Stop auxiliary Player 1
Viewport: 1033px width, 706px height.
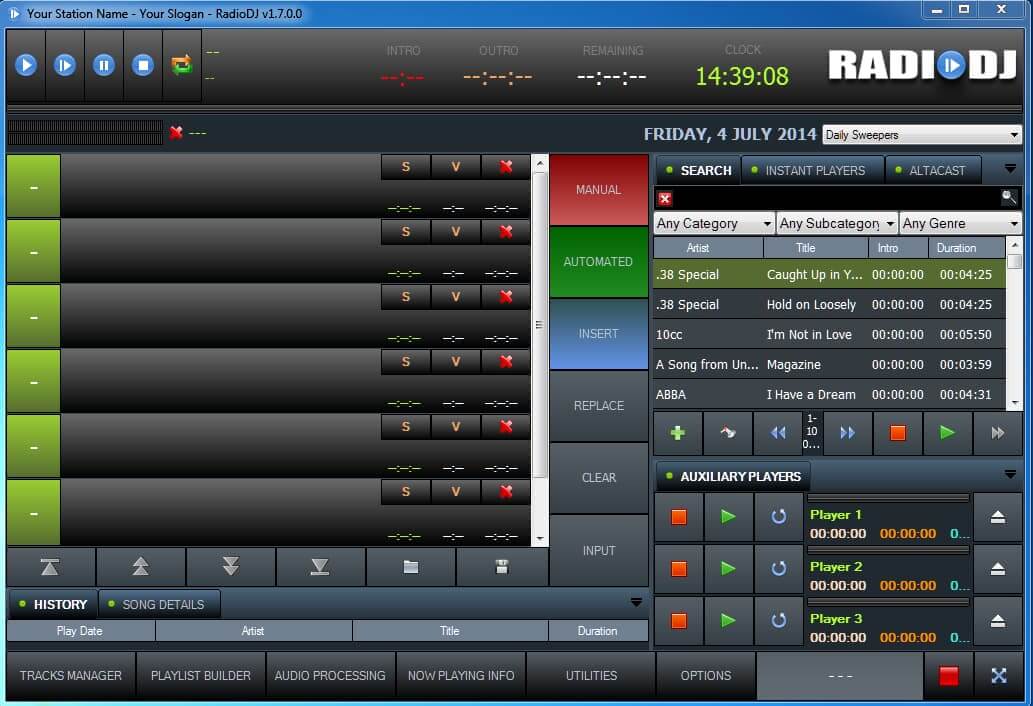pyautogui.click(x=679, y=517)
